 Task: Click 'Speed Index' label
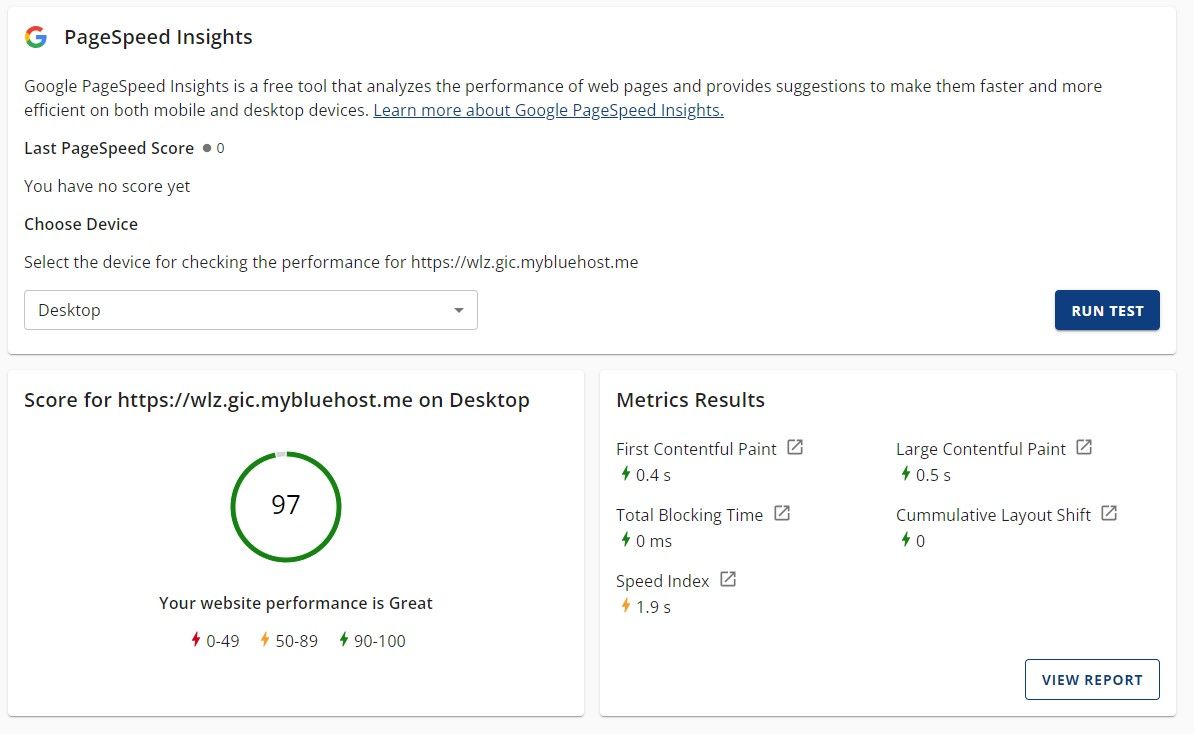pos(662,581)
